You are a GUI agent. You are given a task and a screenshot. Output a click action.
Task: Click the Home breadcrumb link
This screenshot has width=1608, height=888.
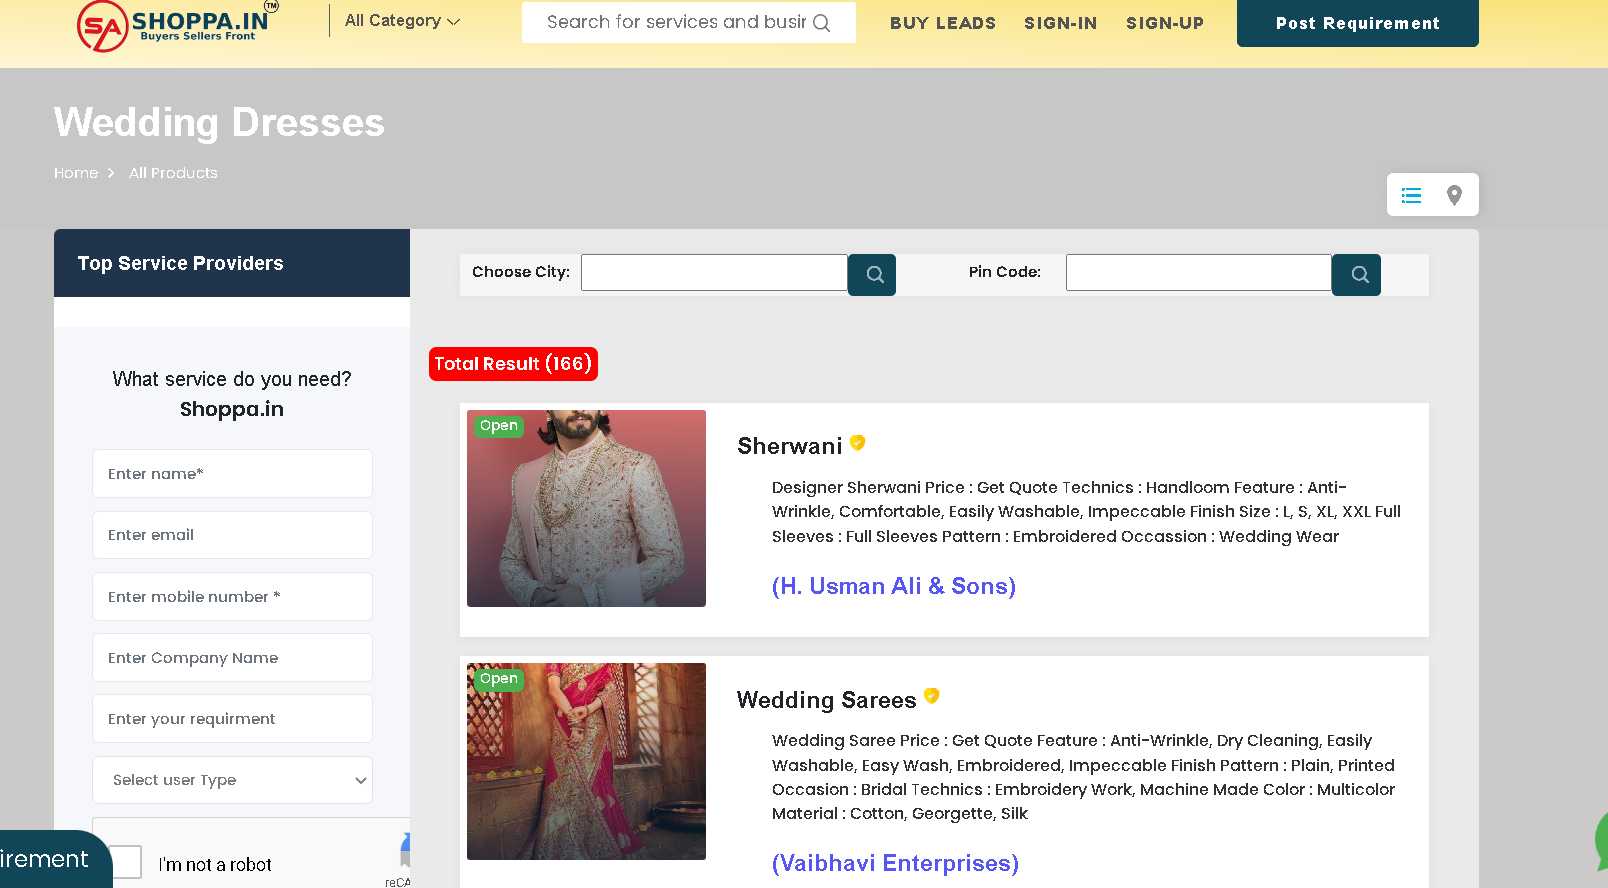(x=76, y=173)
